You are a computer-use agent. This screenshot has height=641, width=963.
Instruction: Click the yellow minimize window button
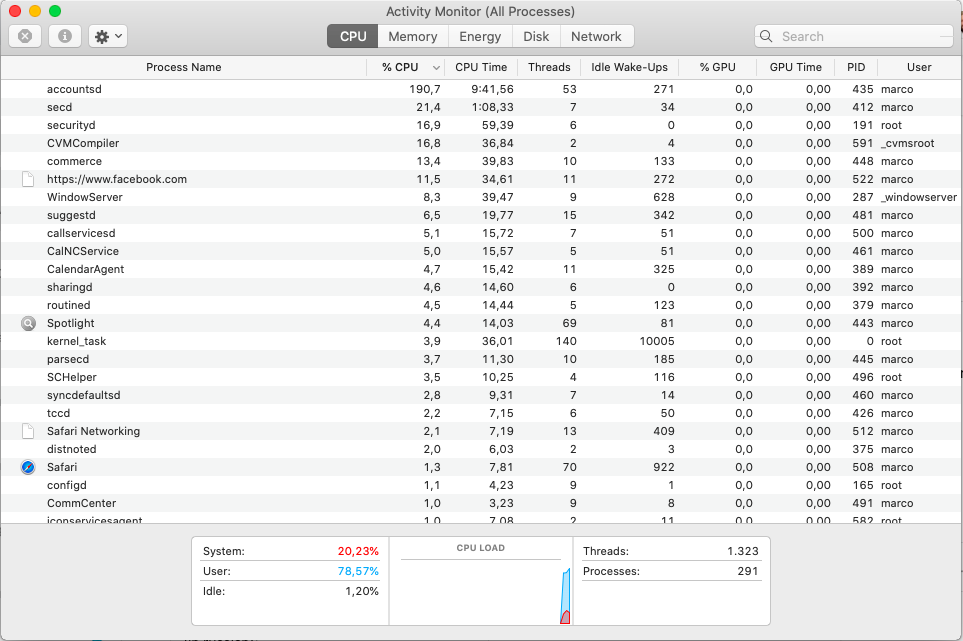coord(35,11)
